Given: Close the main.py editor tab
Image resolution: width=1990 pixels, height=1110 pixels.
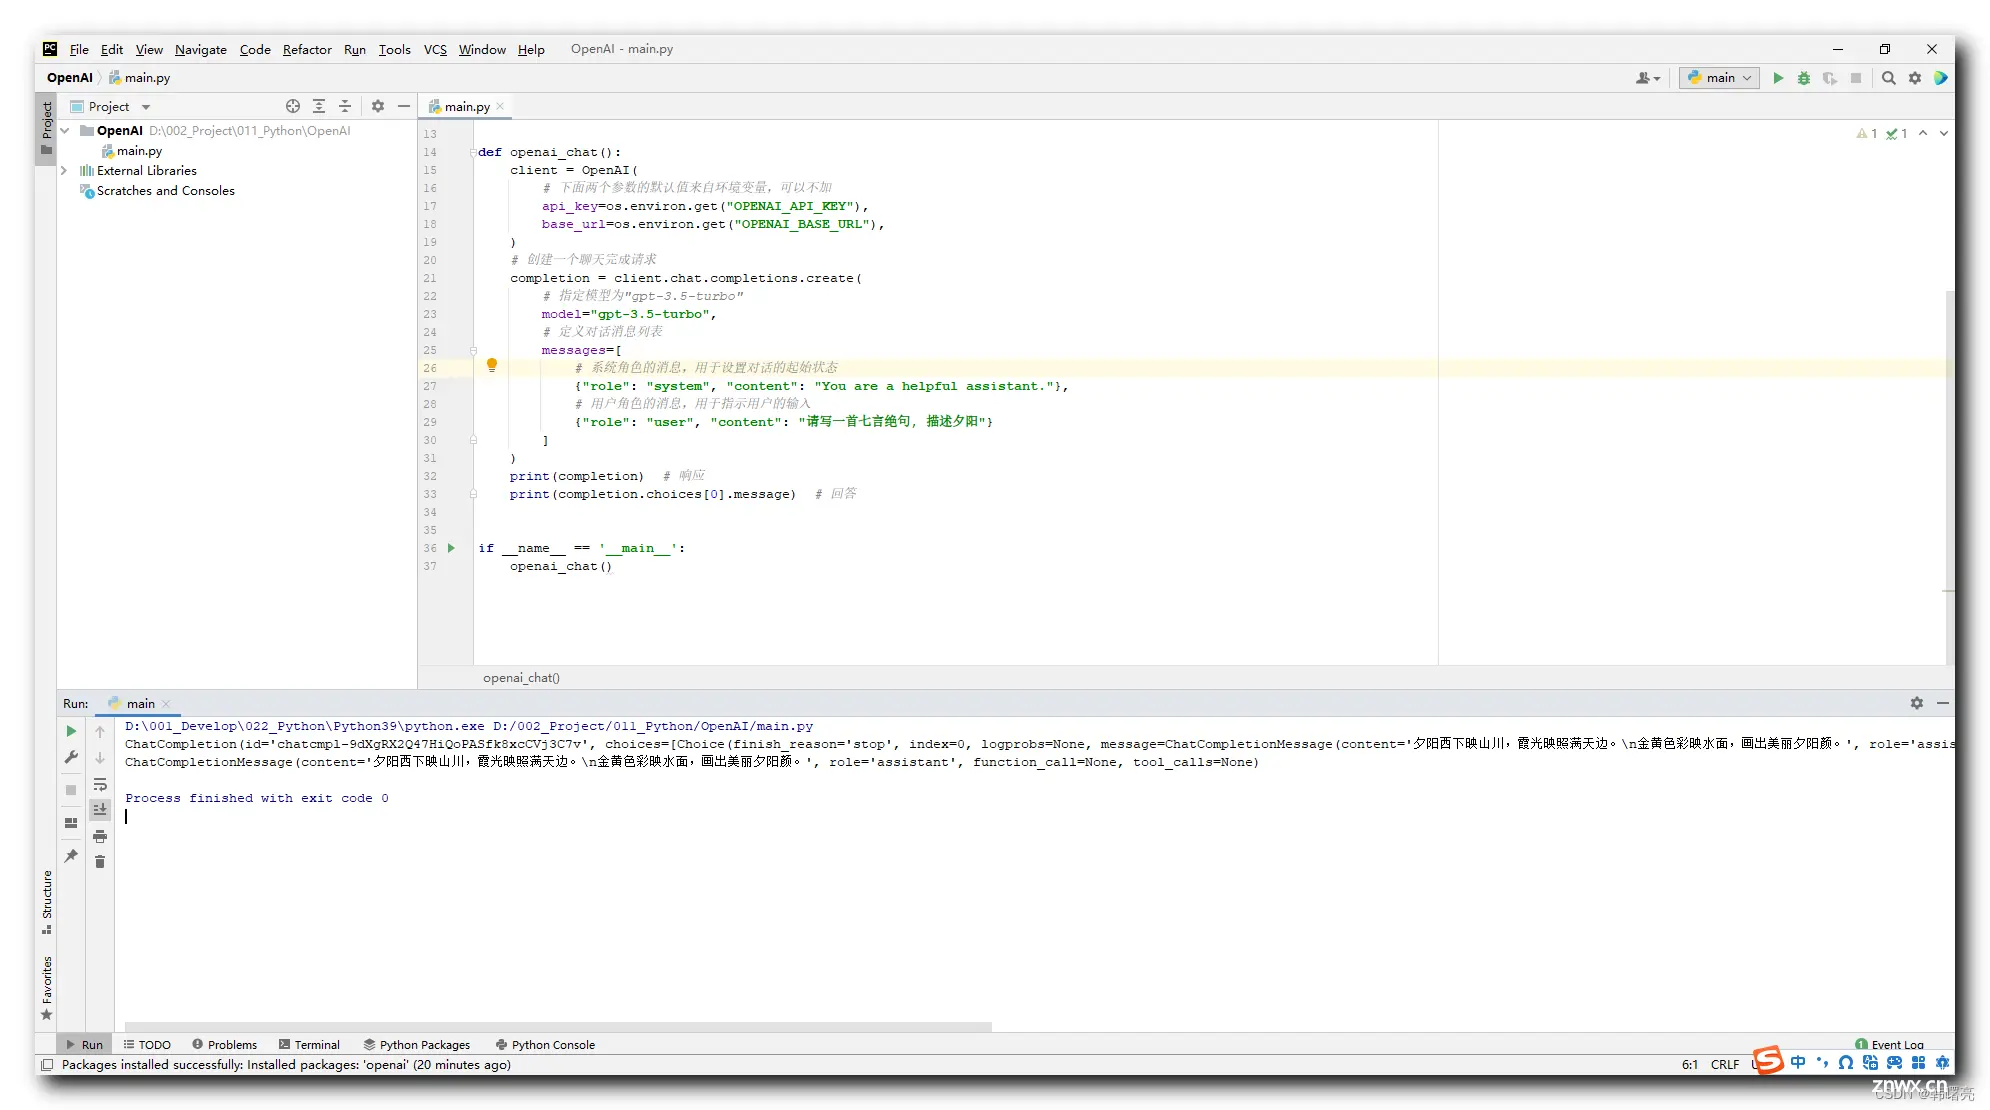Looking at the screenshot, I should (500, 106).
